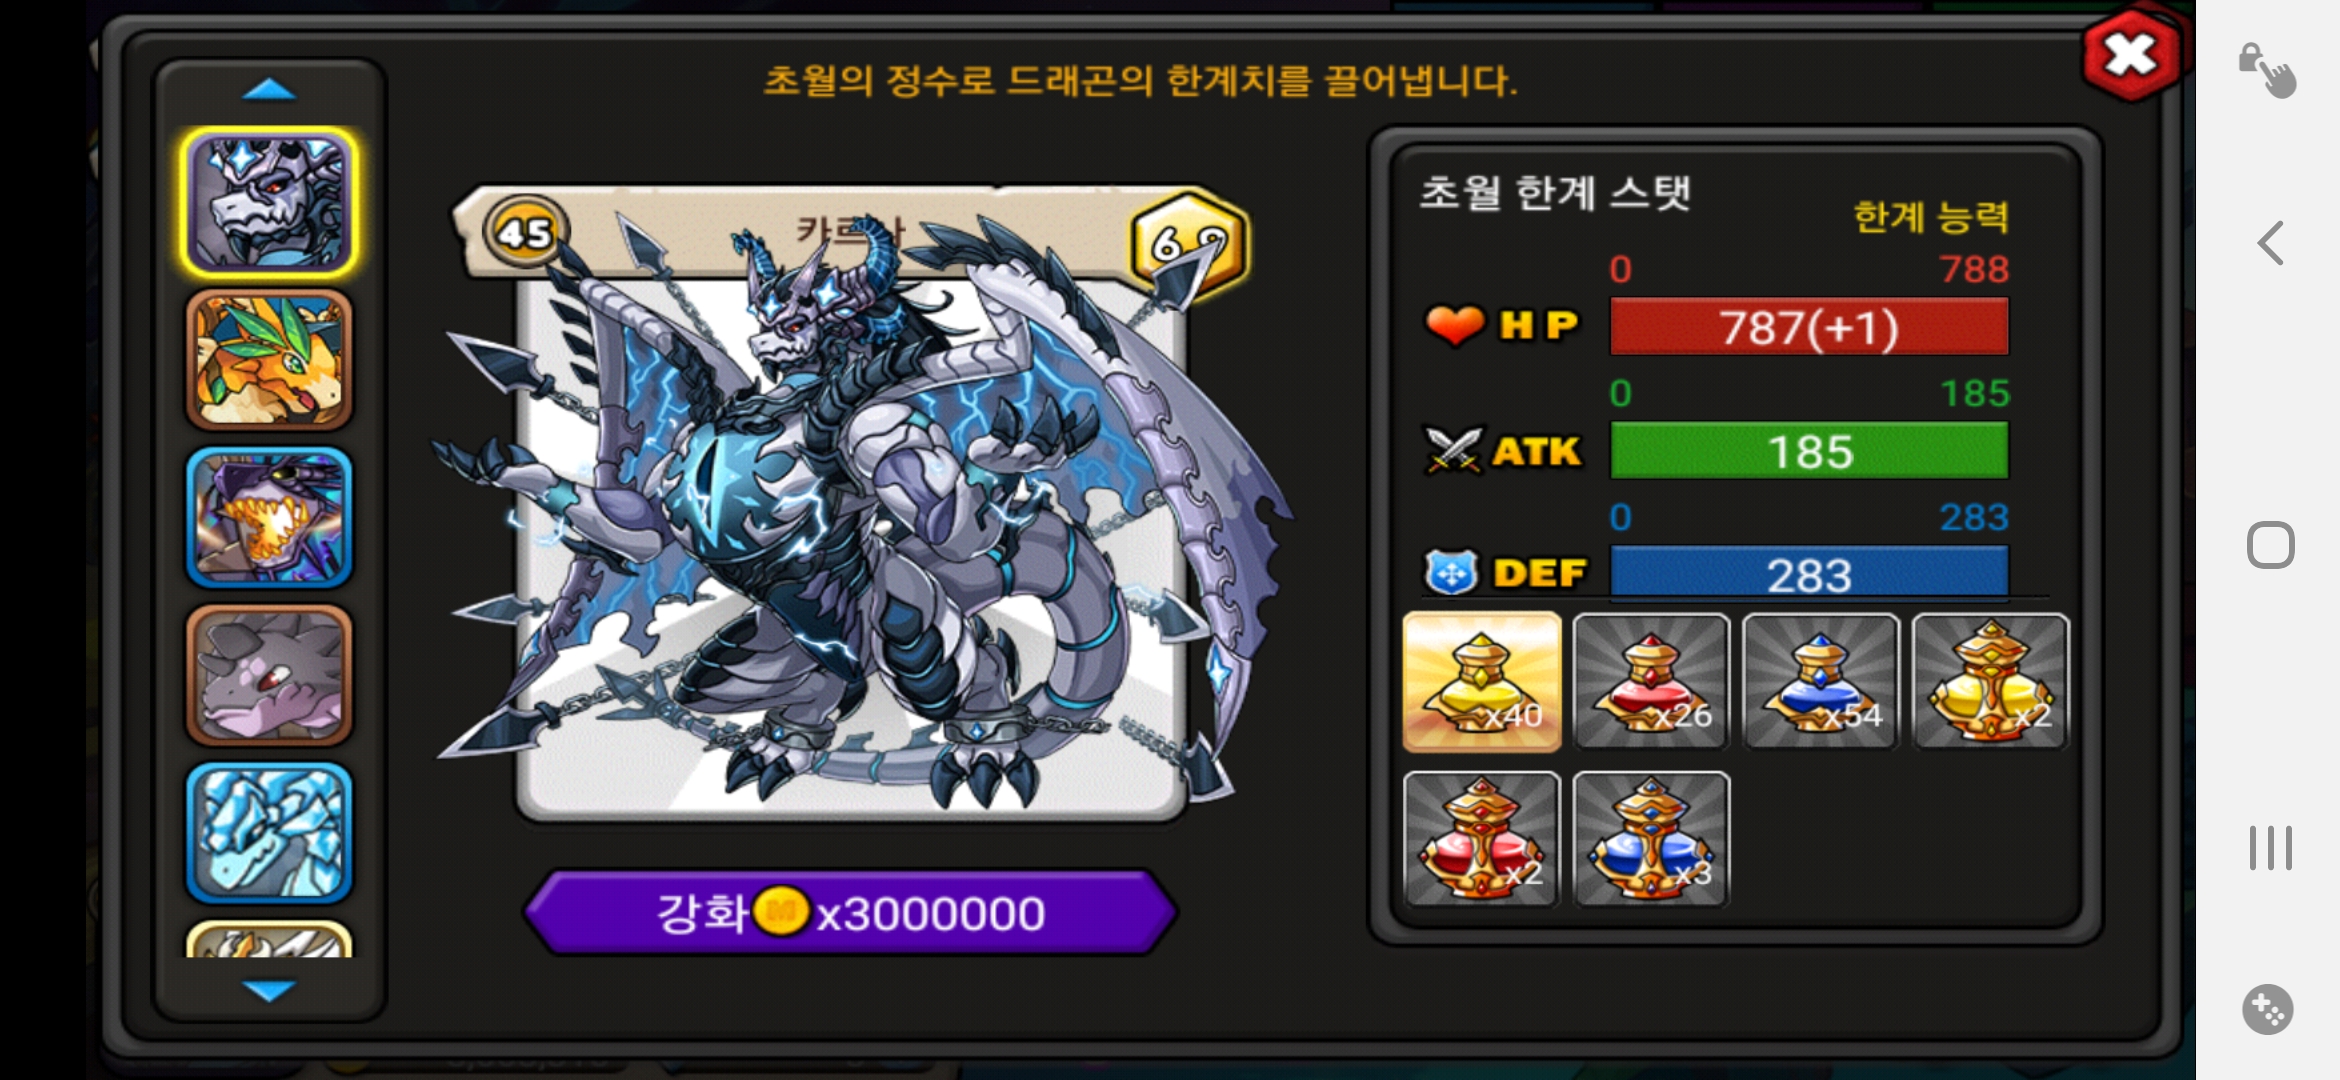The width and height of the screenshot is (2340, 1080).
Task: Close the transcendence panel with red X
Action: pos(2131,54)
